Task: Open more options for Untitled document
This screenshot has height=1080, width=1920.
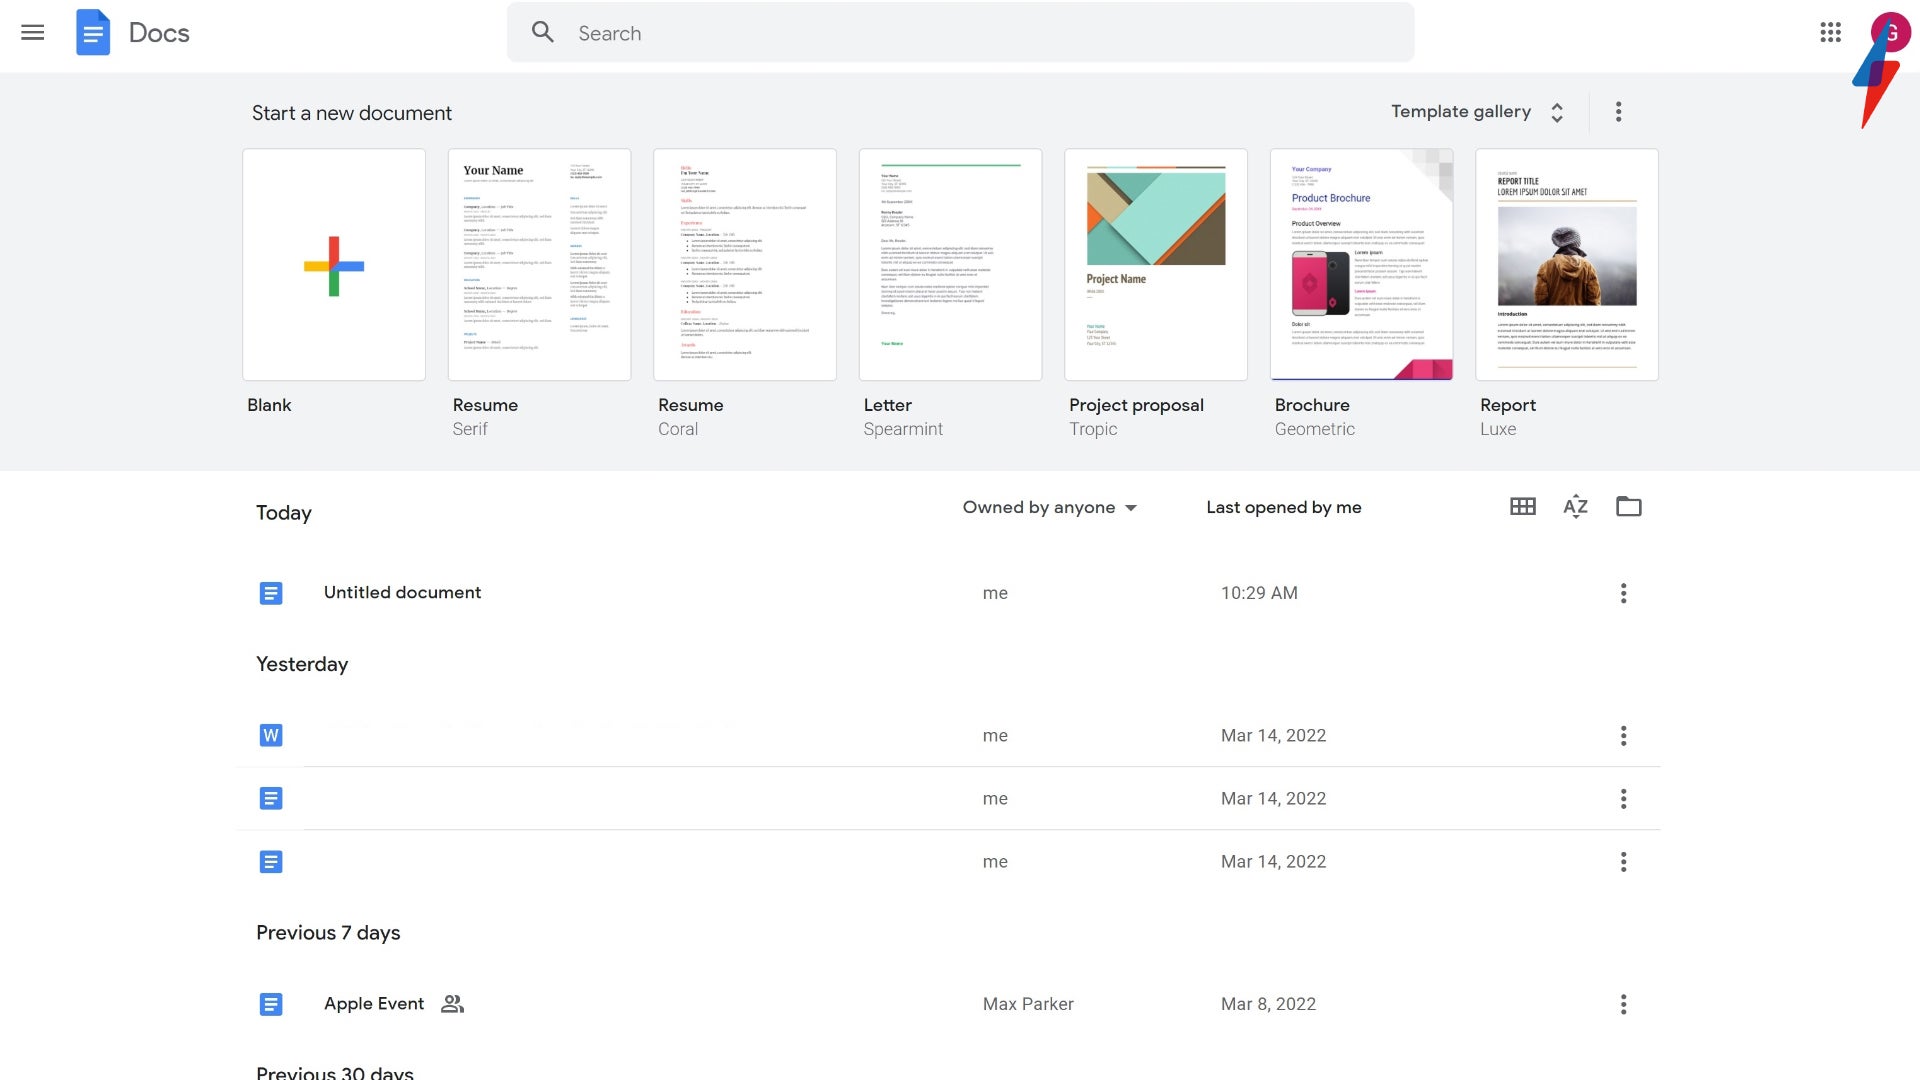Action: tap(1623, 593)
